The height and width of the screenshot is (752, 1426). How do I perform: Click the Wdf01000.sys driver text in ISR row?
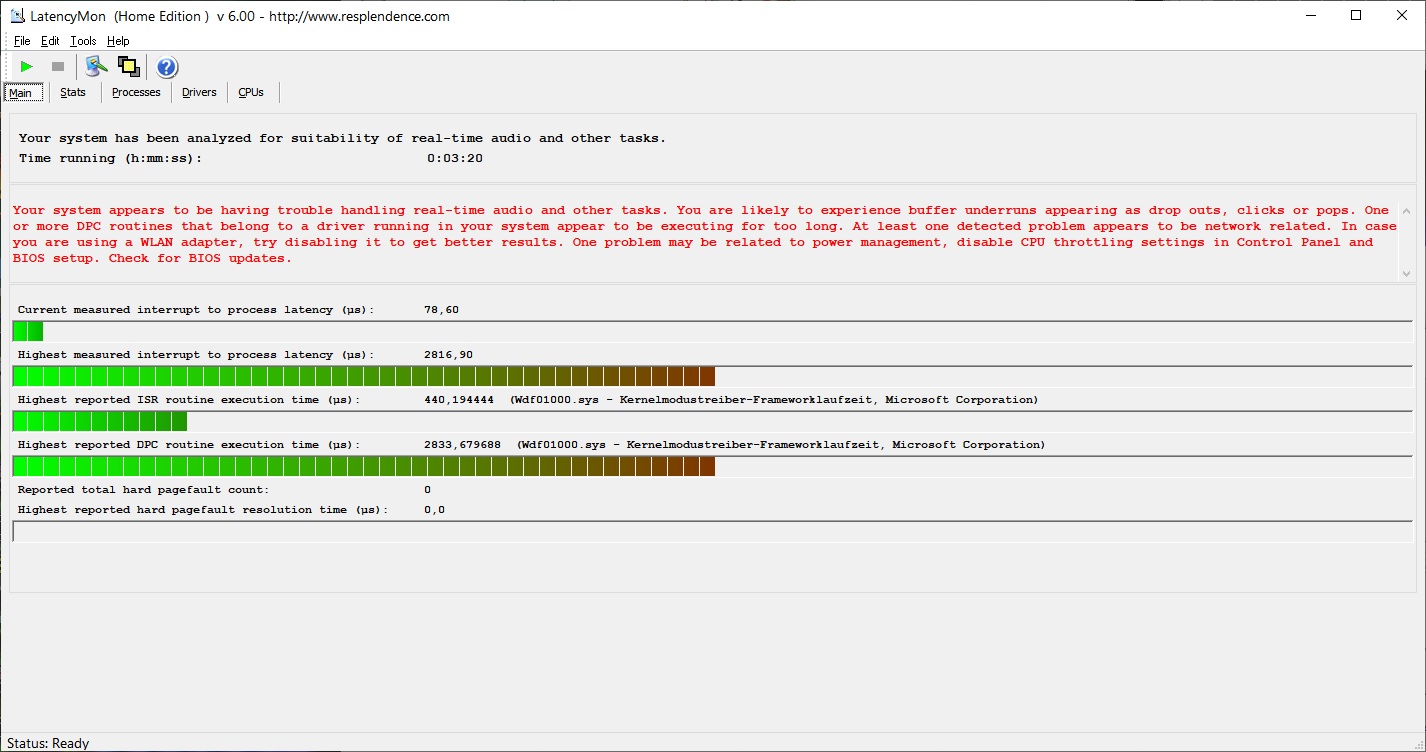tap(774, 400)
